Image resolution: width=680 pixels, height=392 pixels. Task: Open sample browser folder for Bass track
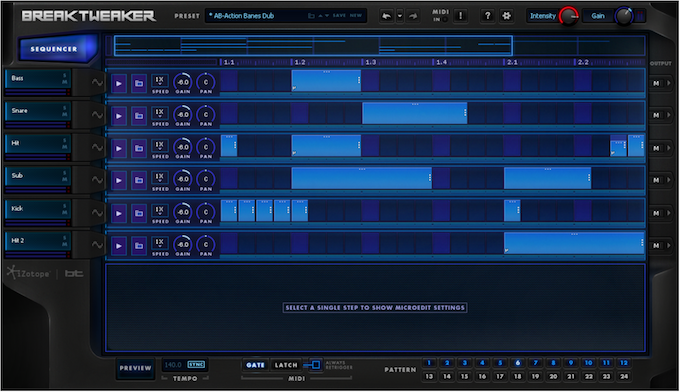coord(139,83)
